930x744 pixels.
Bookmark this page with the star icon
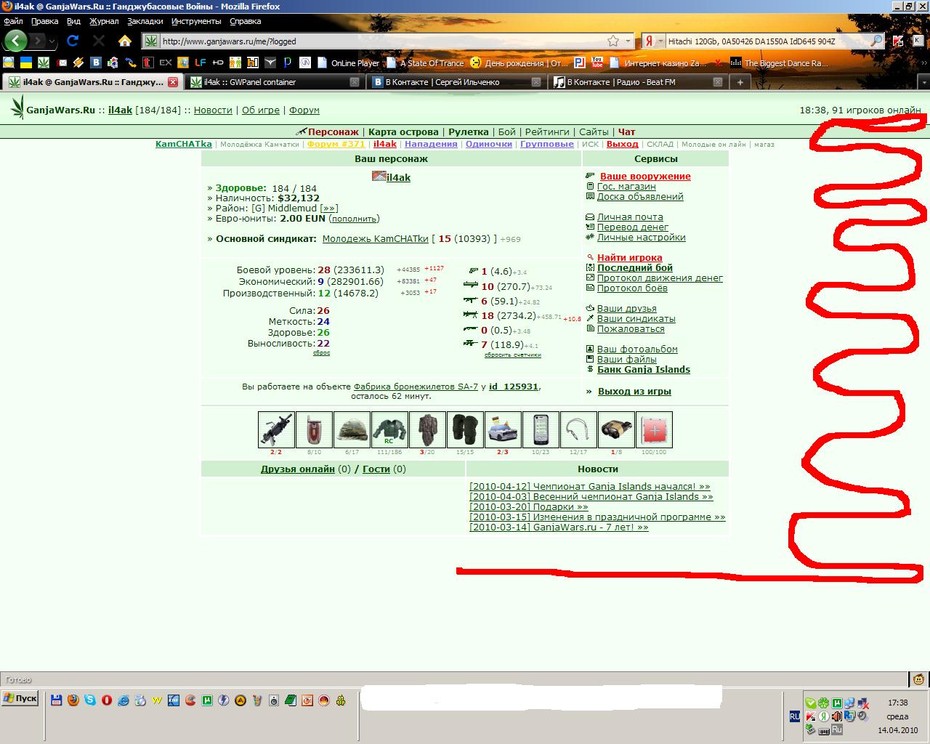(x=613, y=41)
